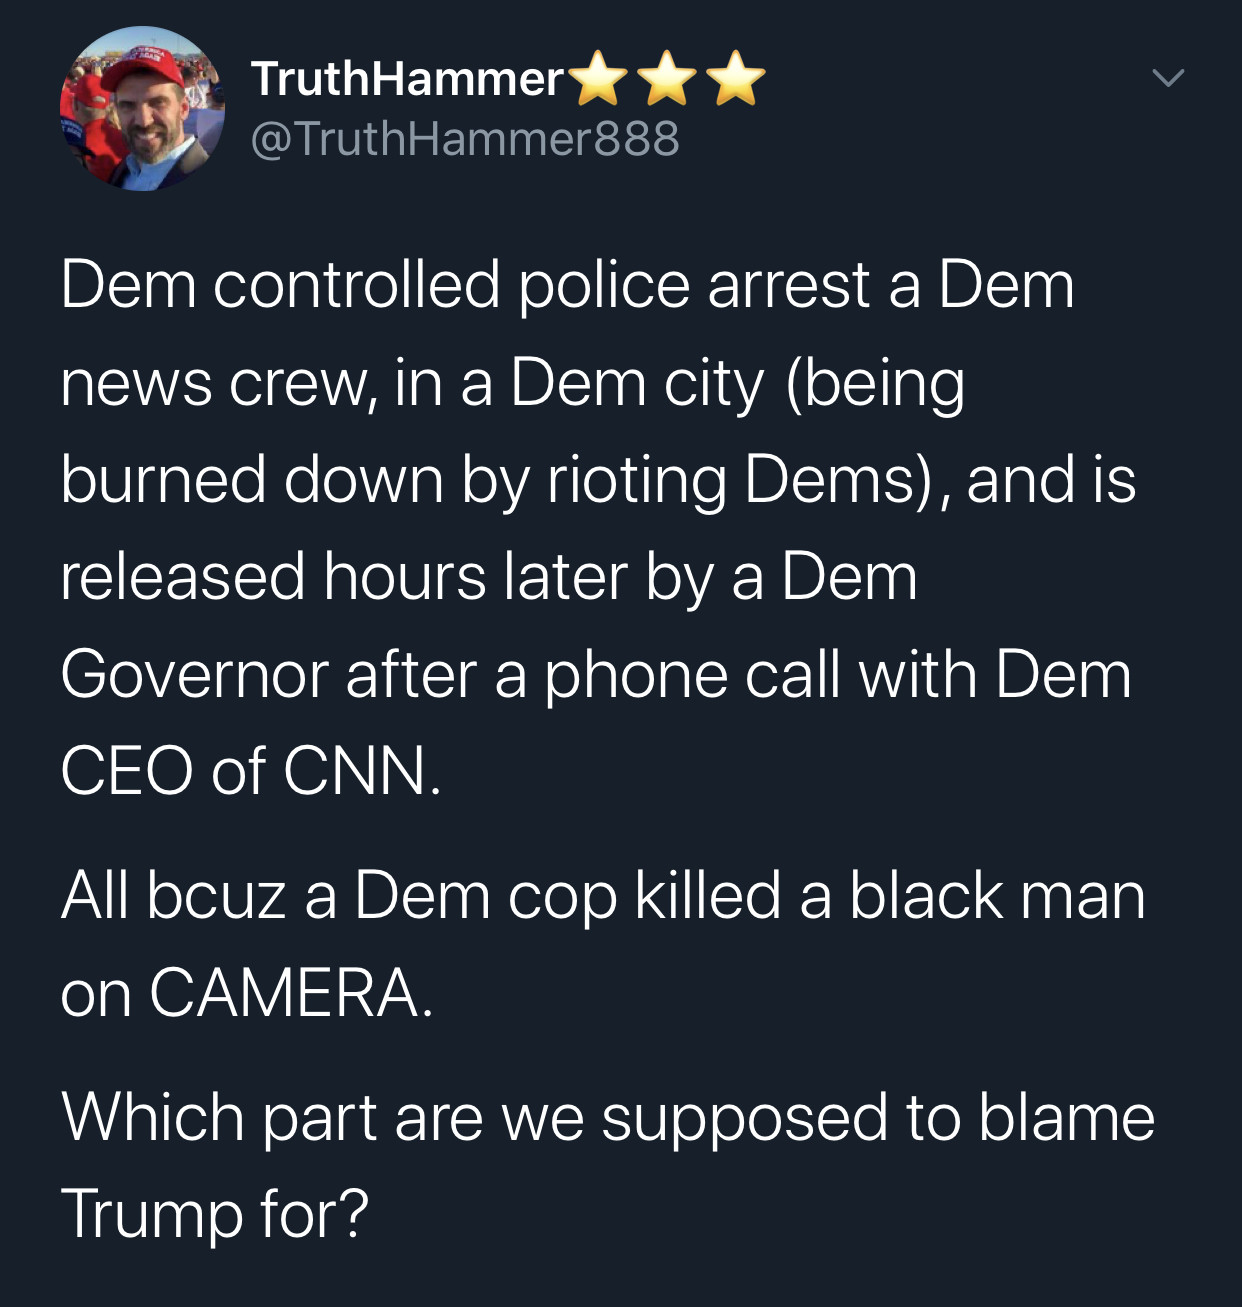
Task: Click the last gold star emoji
Action: pyautogui.click(x=737, y=79)
